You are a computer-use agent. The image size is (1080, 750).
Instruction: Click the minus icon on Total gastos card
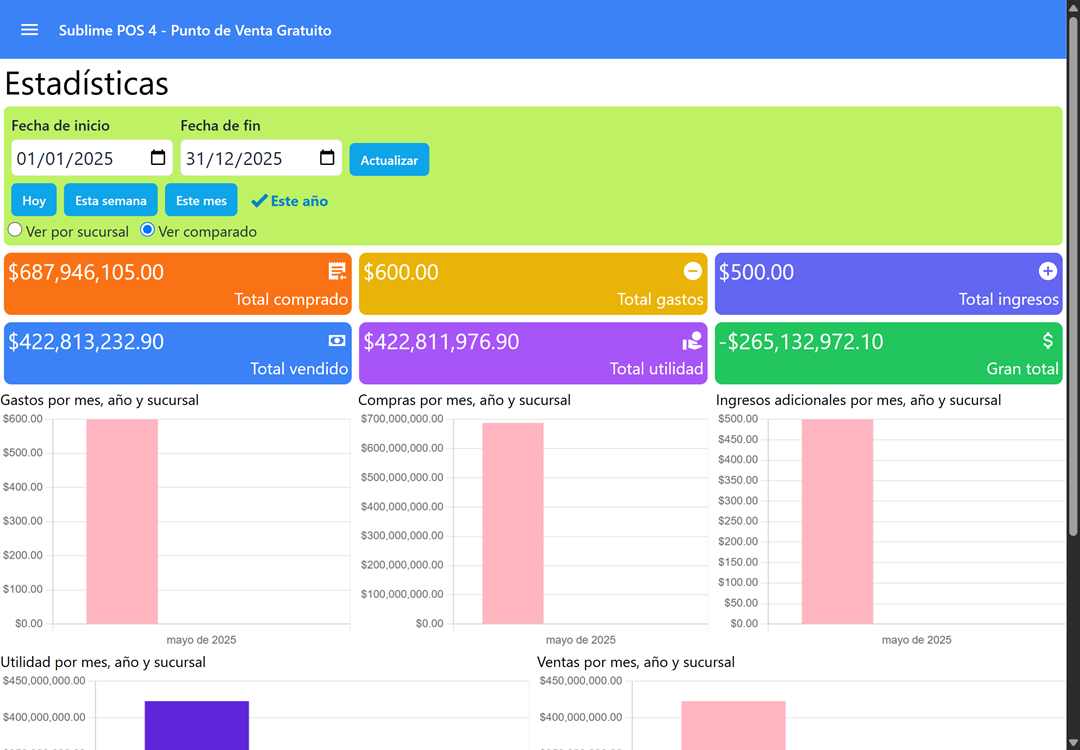point(692,271)
